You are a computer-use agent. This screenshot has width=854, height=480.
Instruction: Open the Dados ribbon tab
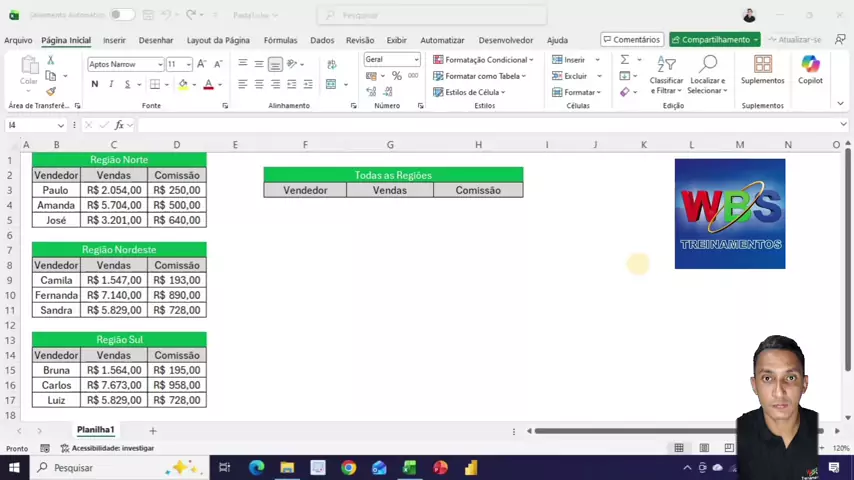tap(322, 40)
